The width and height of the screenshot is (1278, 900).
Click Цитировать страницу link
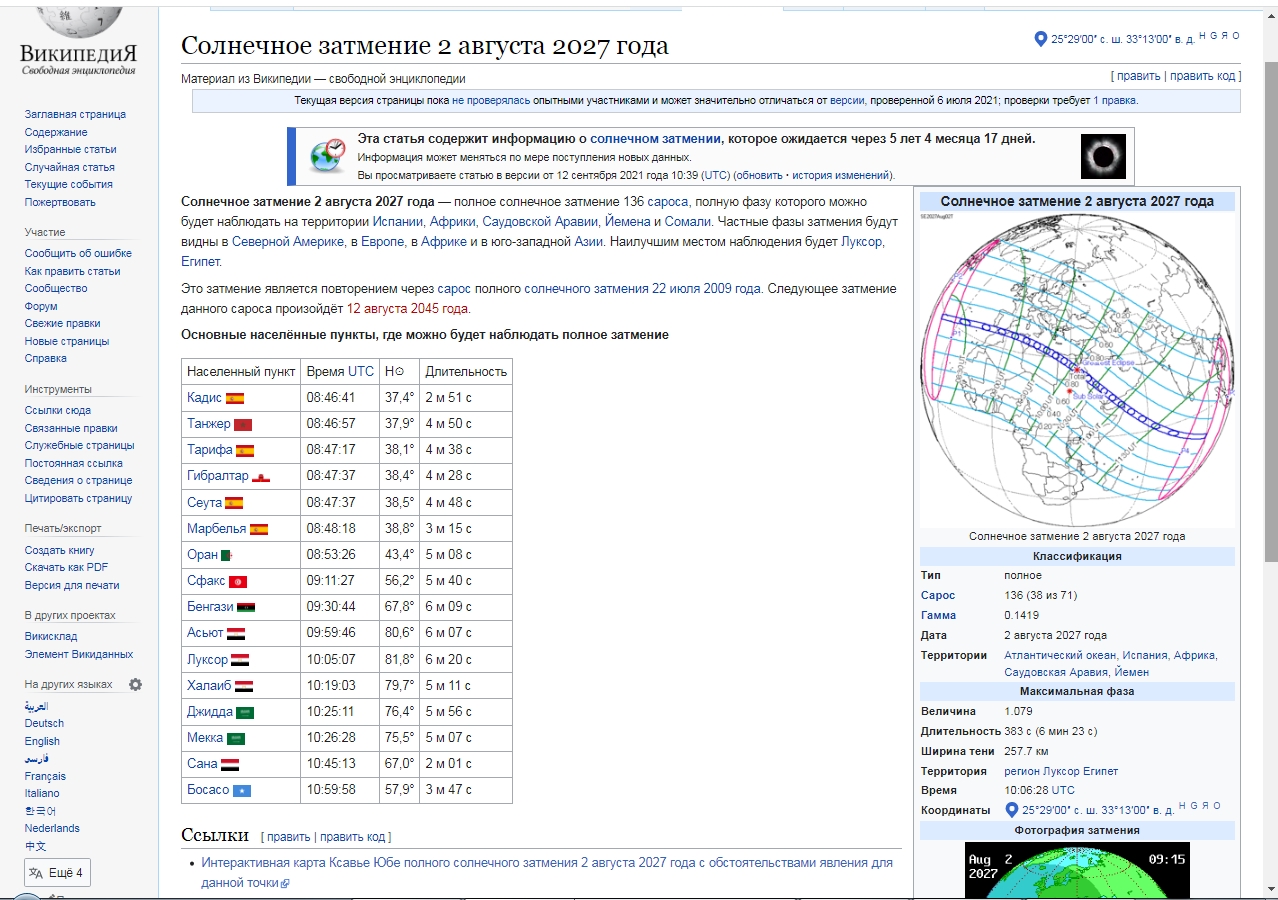(78, 498)
